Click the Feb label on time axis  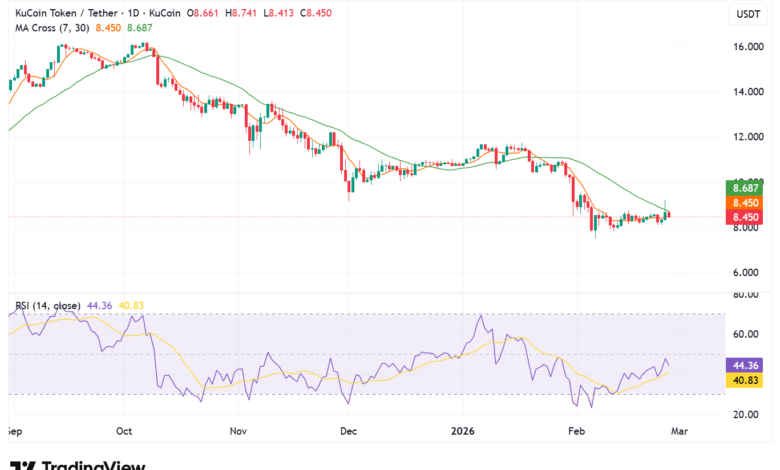(576, 432)
